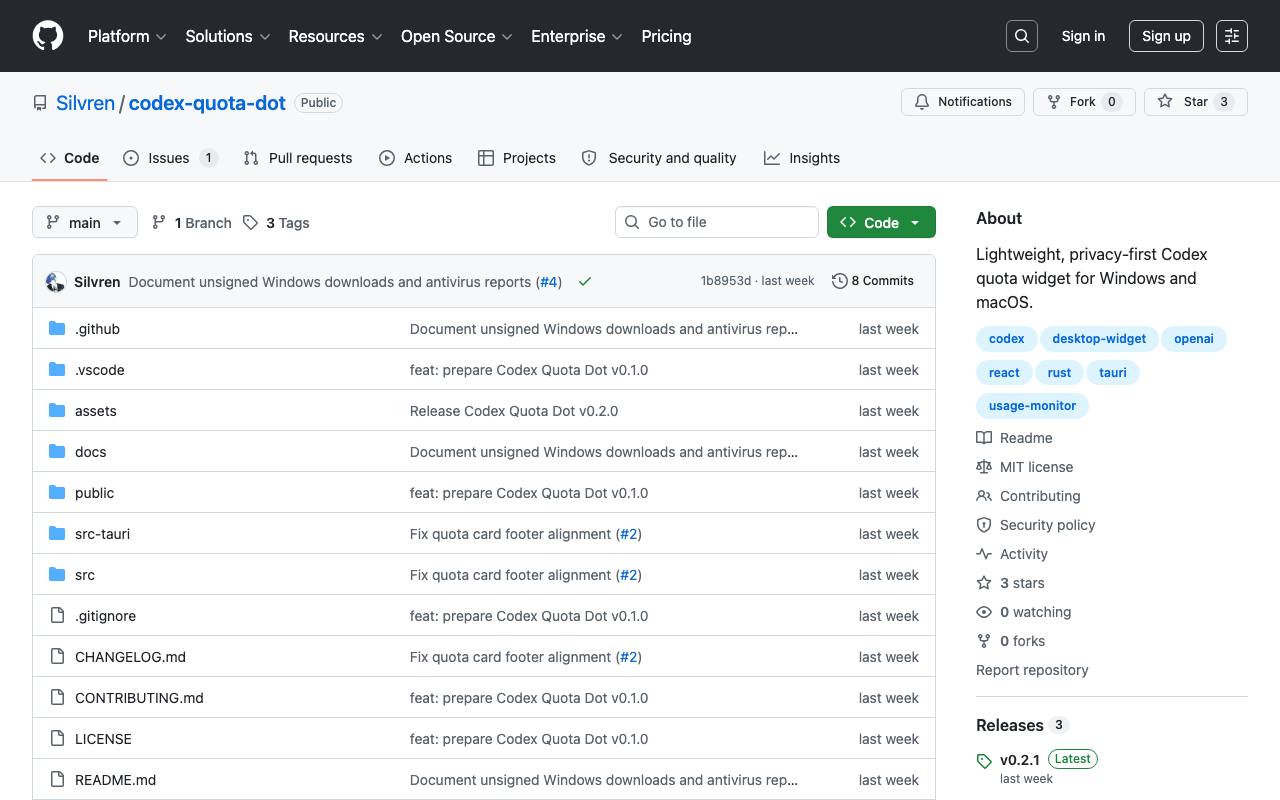This screenshot has height=800, width=1280.
Task: View the 3 Tags list
Action: click(276, 223)
